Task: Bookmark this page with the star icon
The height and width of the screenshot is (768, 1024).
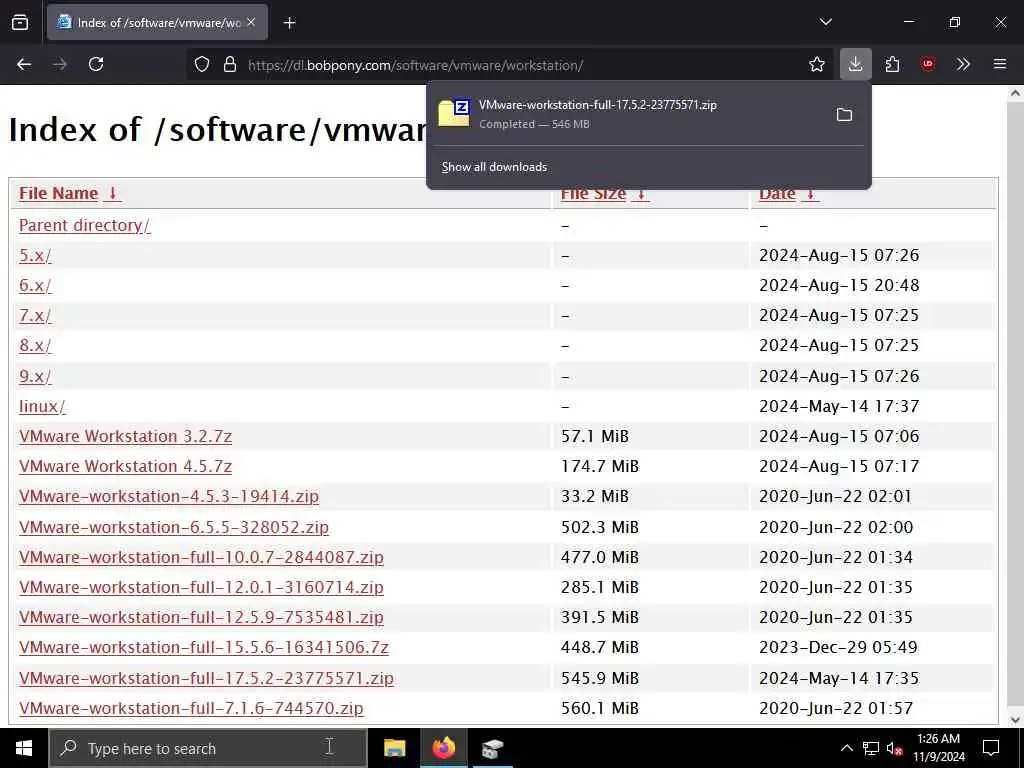Action: (x=817, y=64)
